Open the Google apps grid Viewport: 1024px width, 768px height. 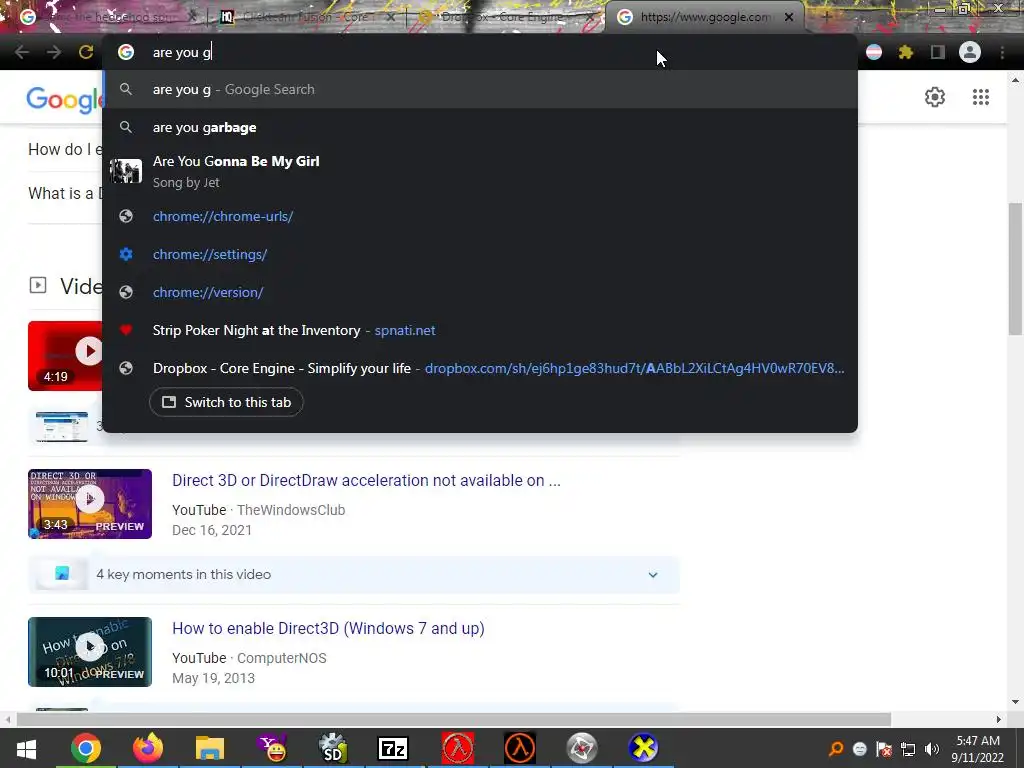980,97
